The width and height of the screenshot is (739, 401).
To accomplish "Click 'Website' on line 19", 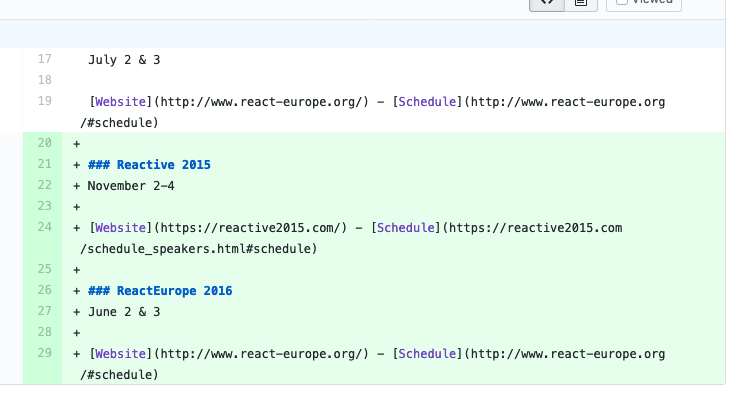I will 120,102.
